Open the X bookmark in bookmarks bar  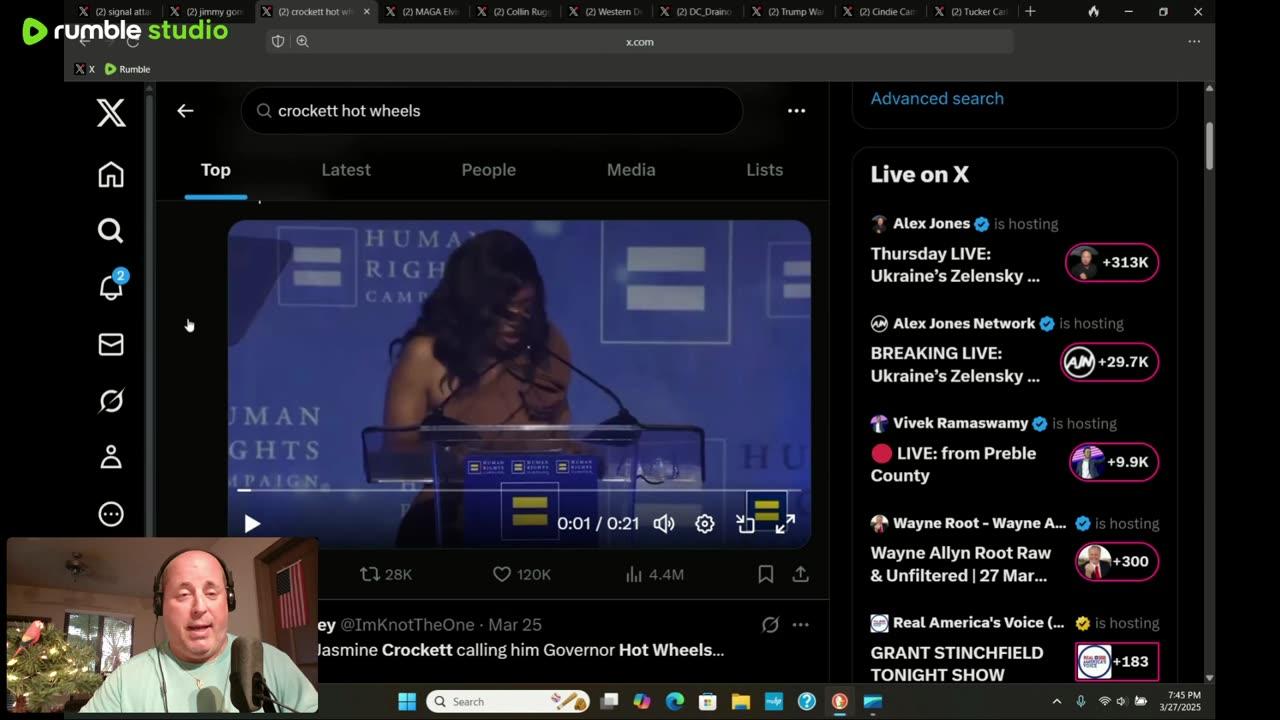(85, 69)
